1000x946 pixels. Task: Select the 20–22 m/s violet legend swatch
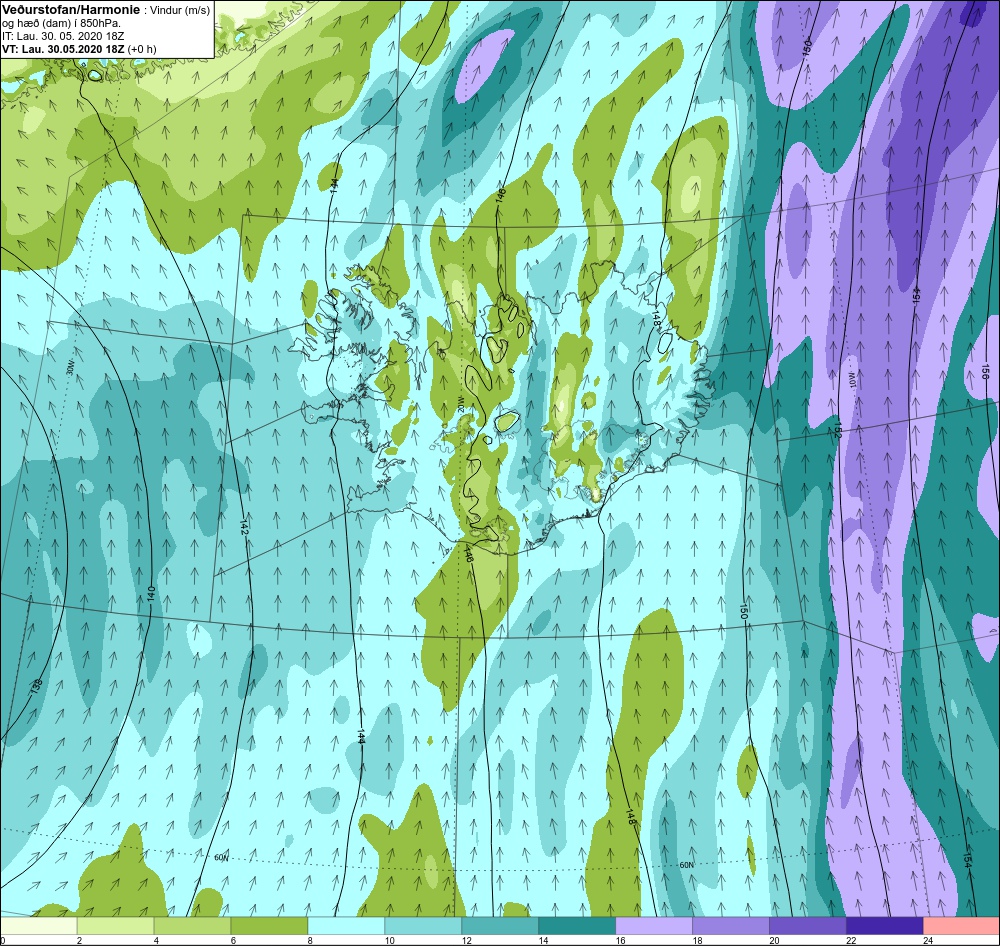(807, 925)
